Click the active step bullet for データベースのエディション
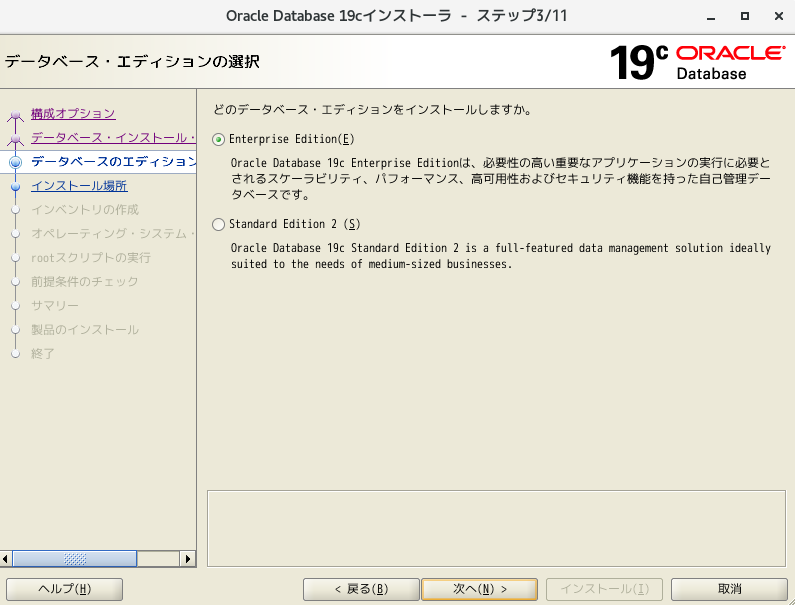Image resolution: width=795 pixels, height=605 pixels. click(16, 162)
